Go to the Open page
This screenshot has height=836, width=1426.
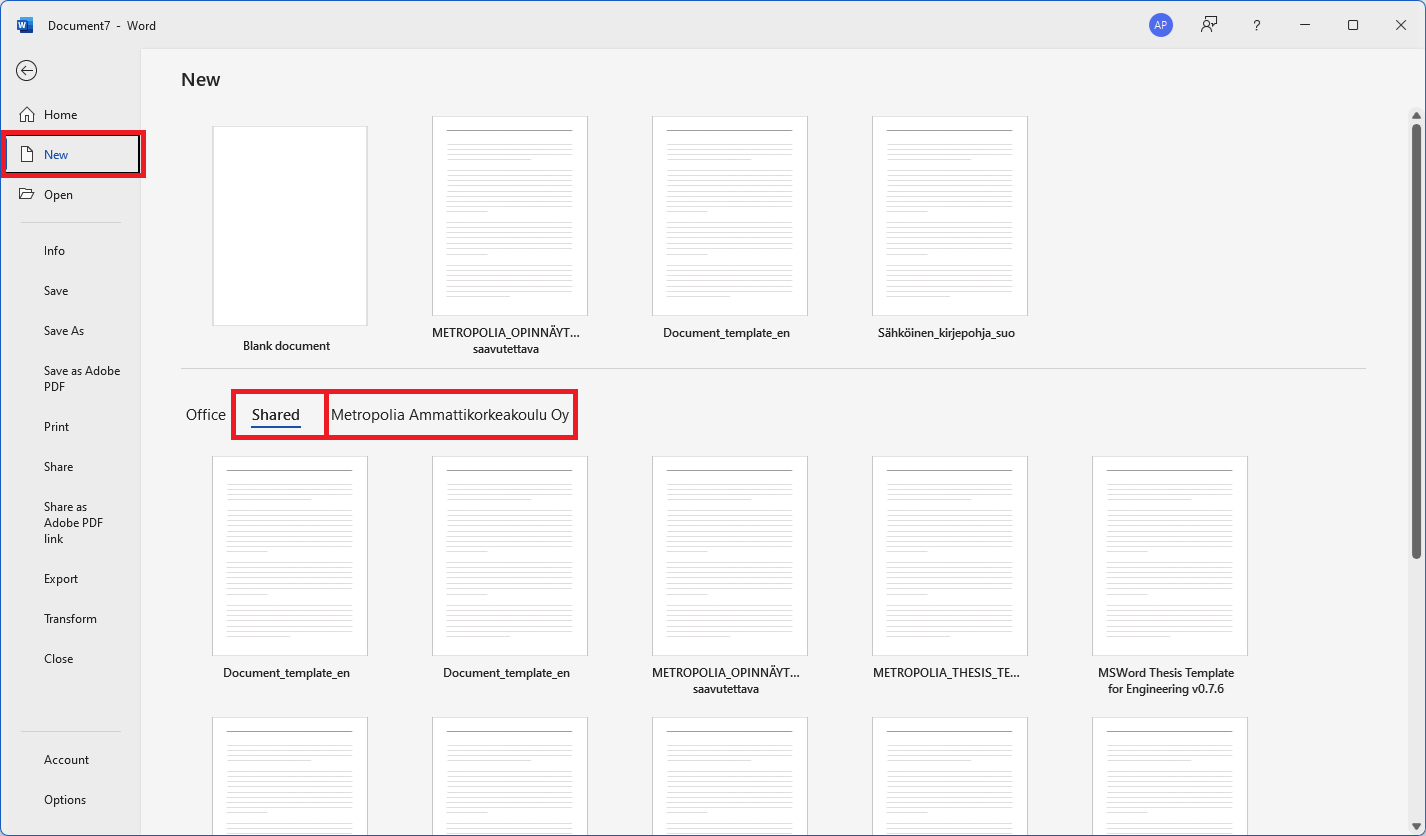pyautogui.click(x=70, y=195)
